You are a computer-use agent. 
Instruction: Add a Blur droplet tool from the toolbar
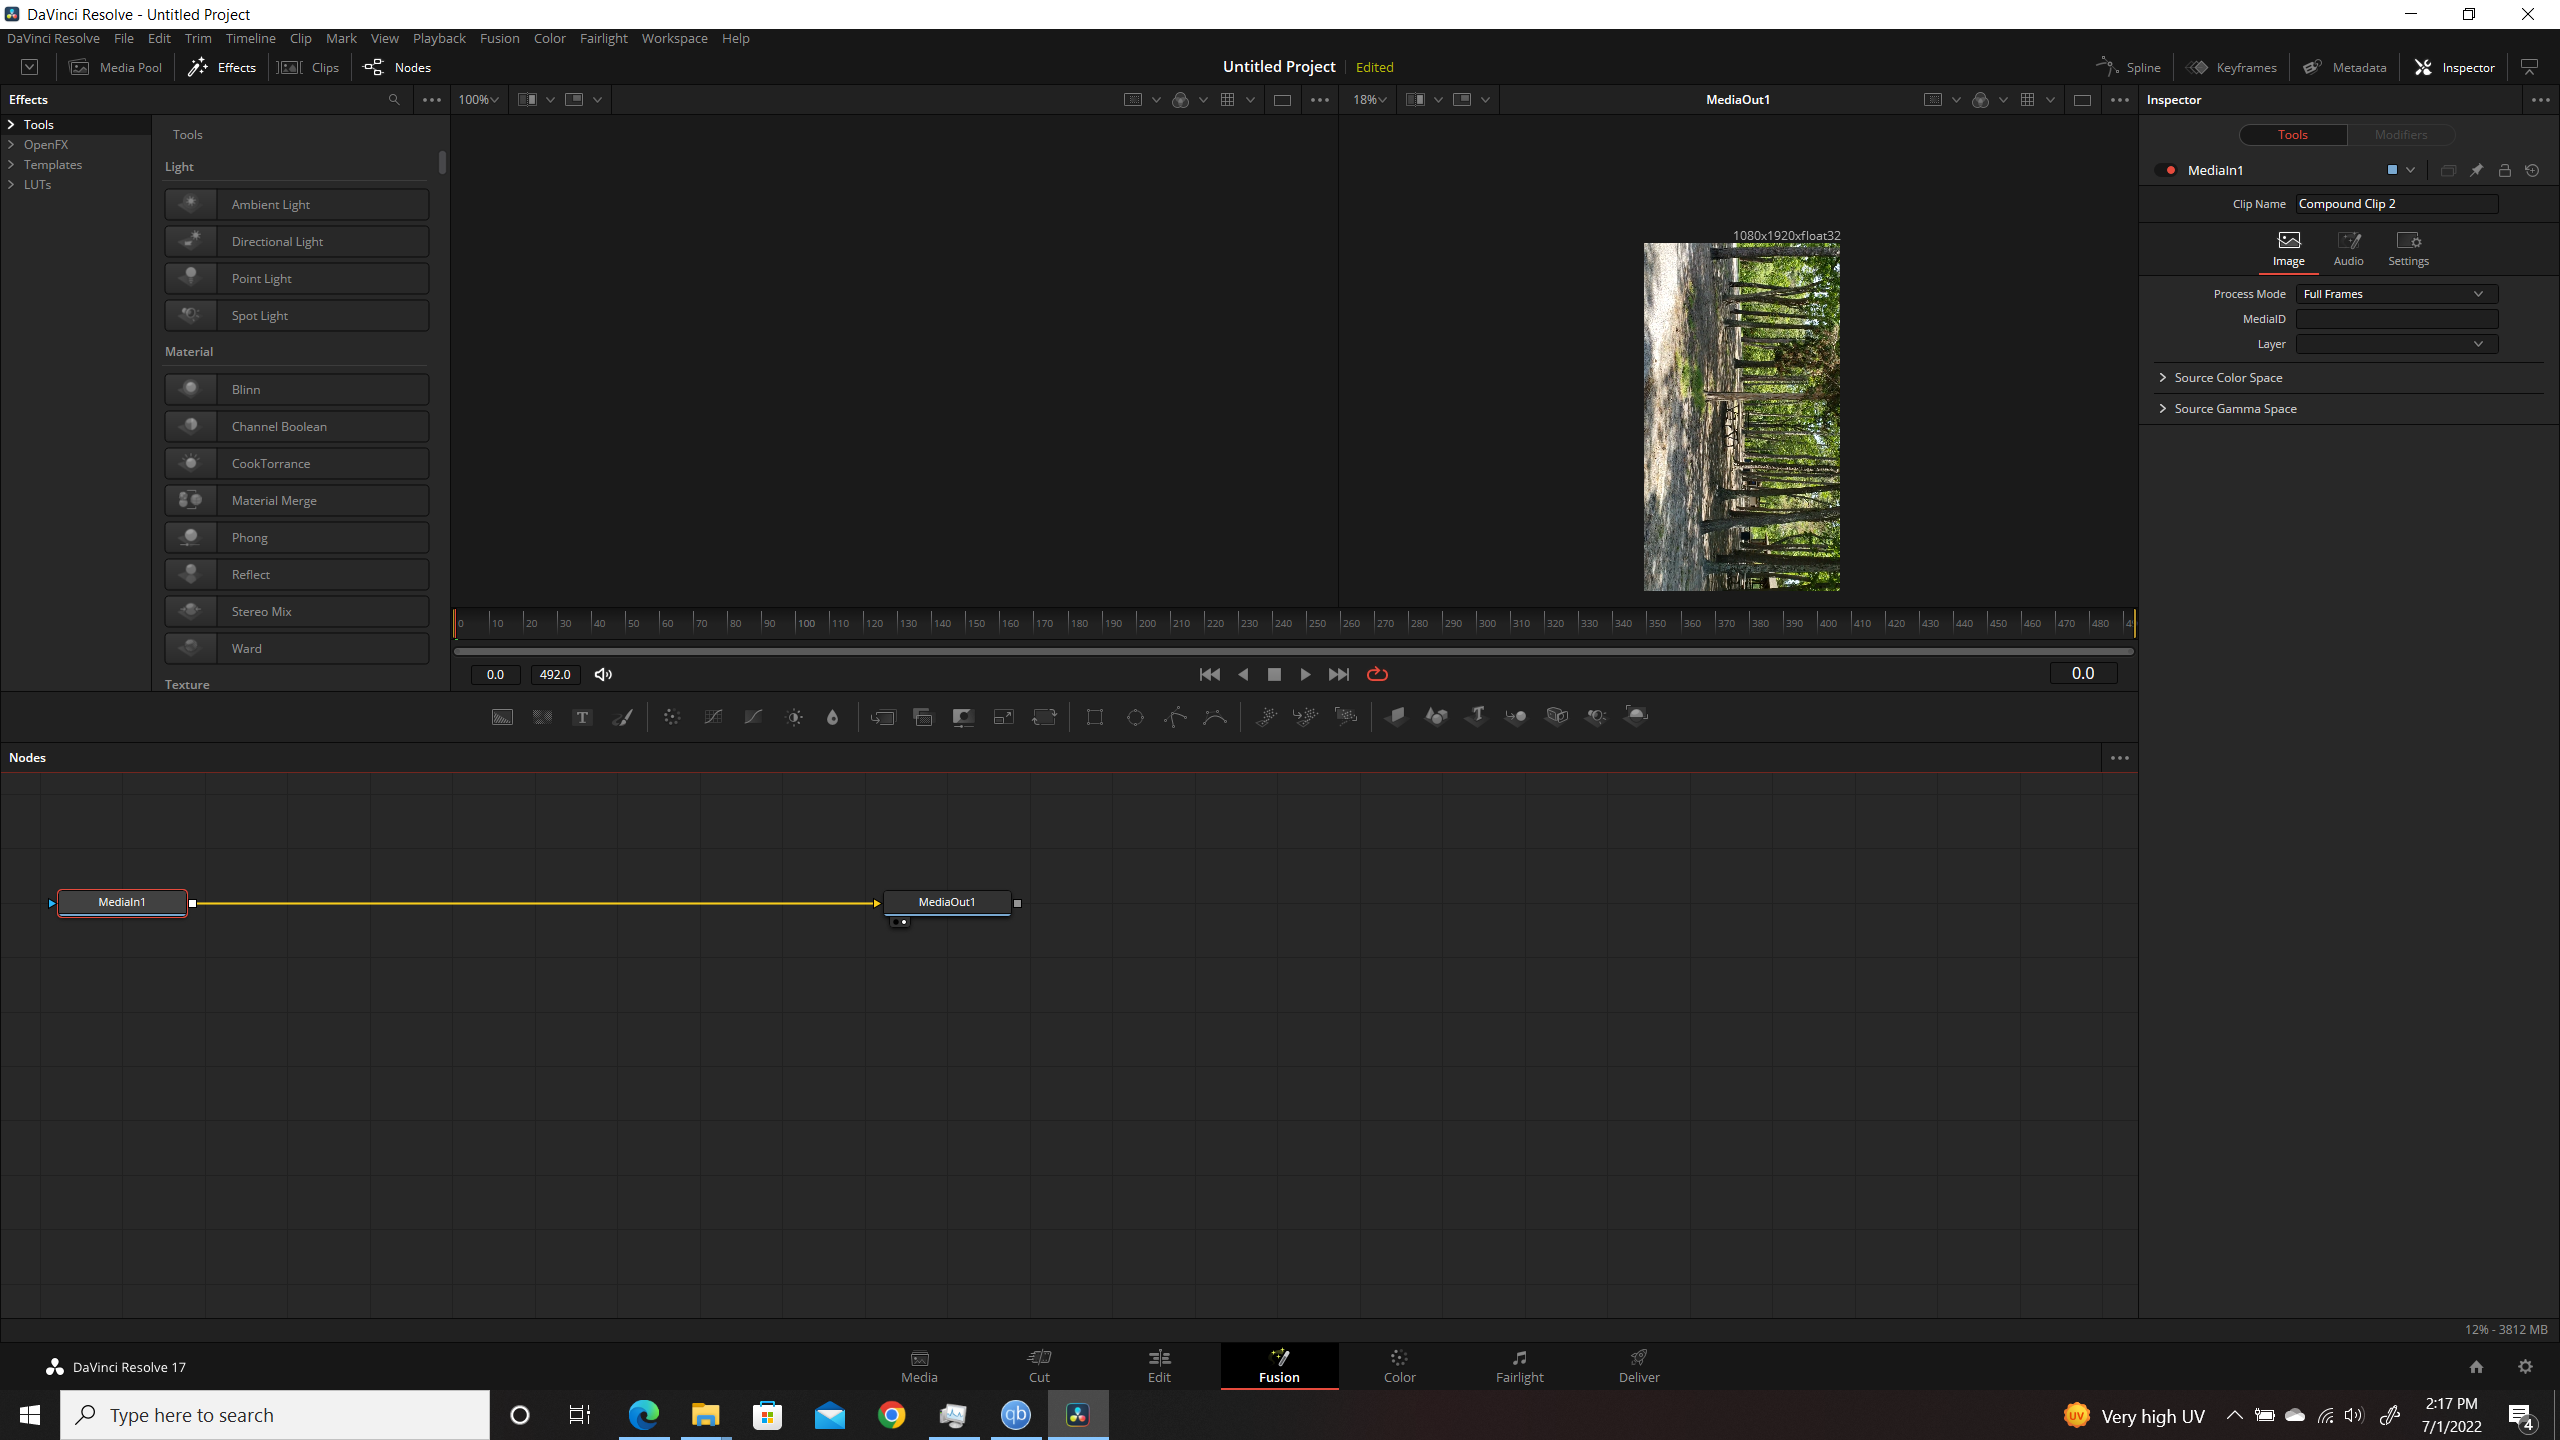tap(832, 717)
